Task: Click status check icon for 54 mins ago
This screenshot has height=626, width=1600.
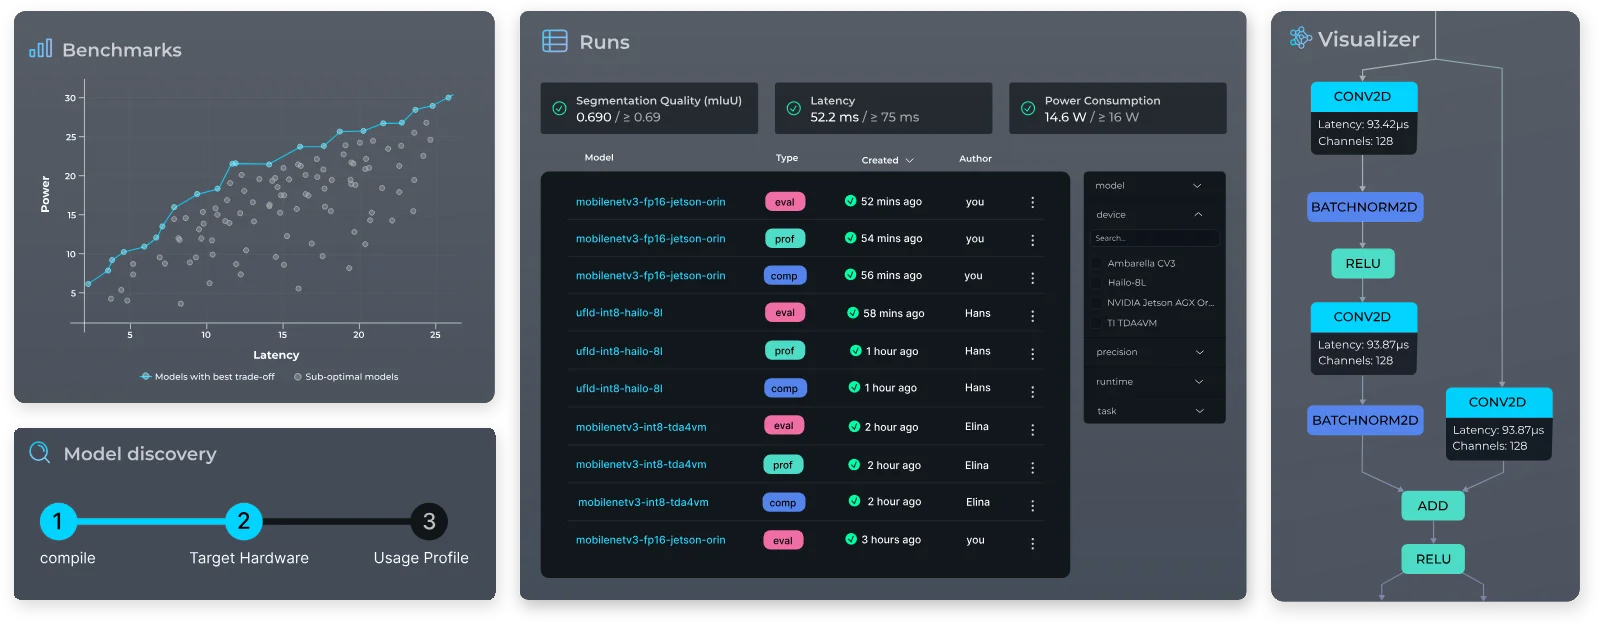Action: click(x=850, y=238)
